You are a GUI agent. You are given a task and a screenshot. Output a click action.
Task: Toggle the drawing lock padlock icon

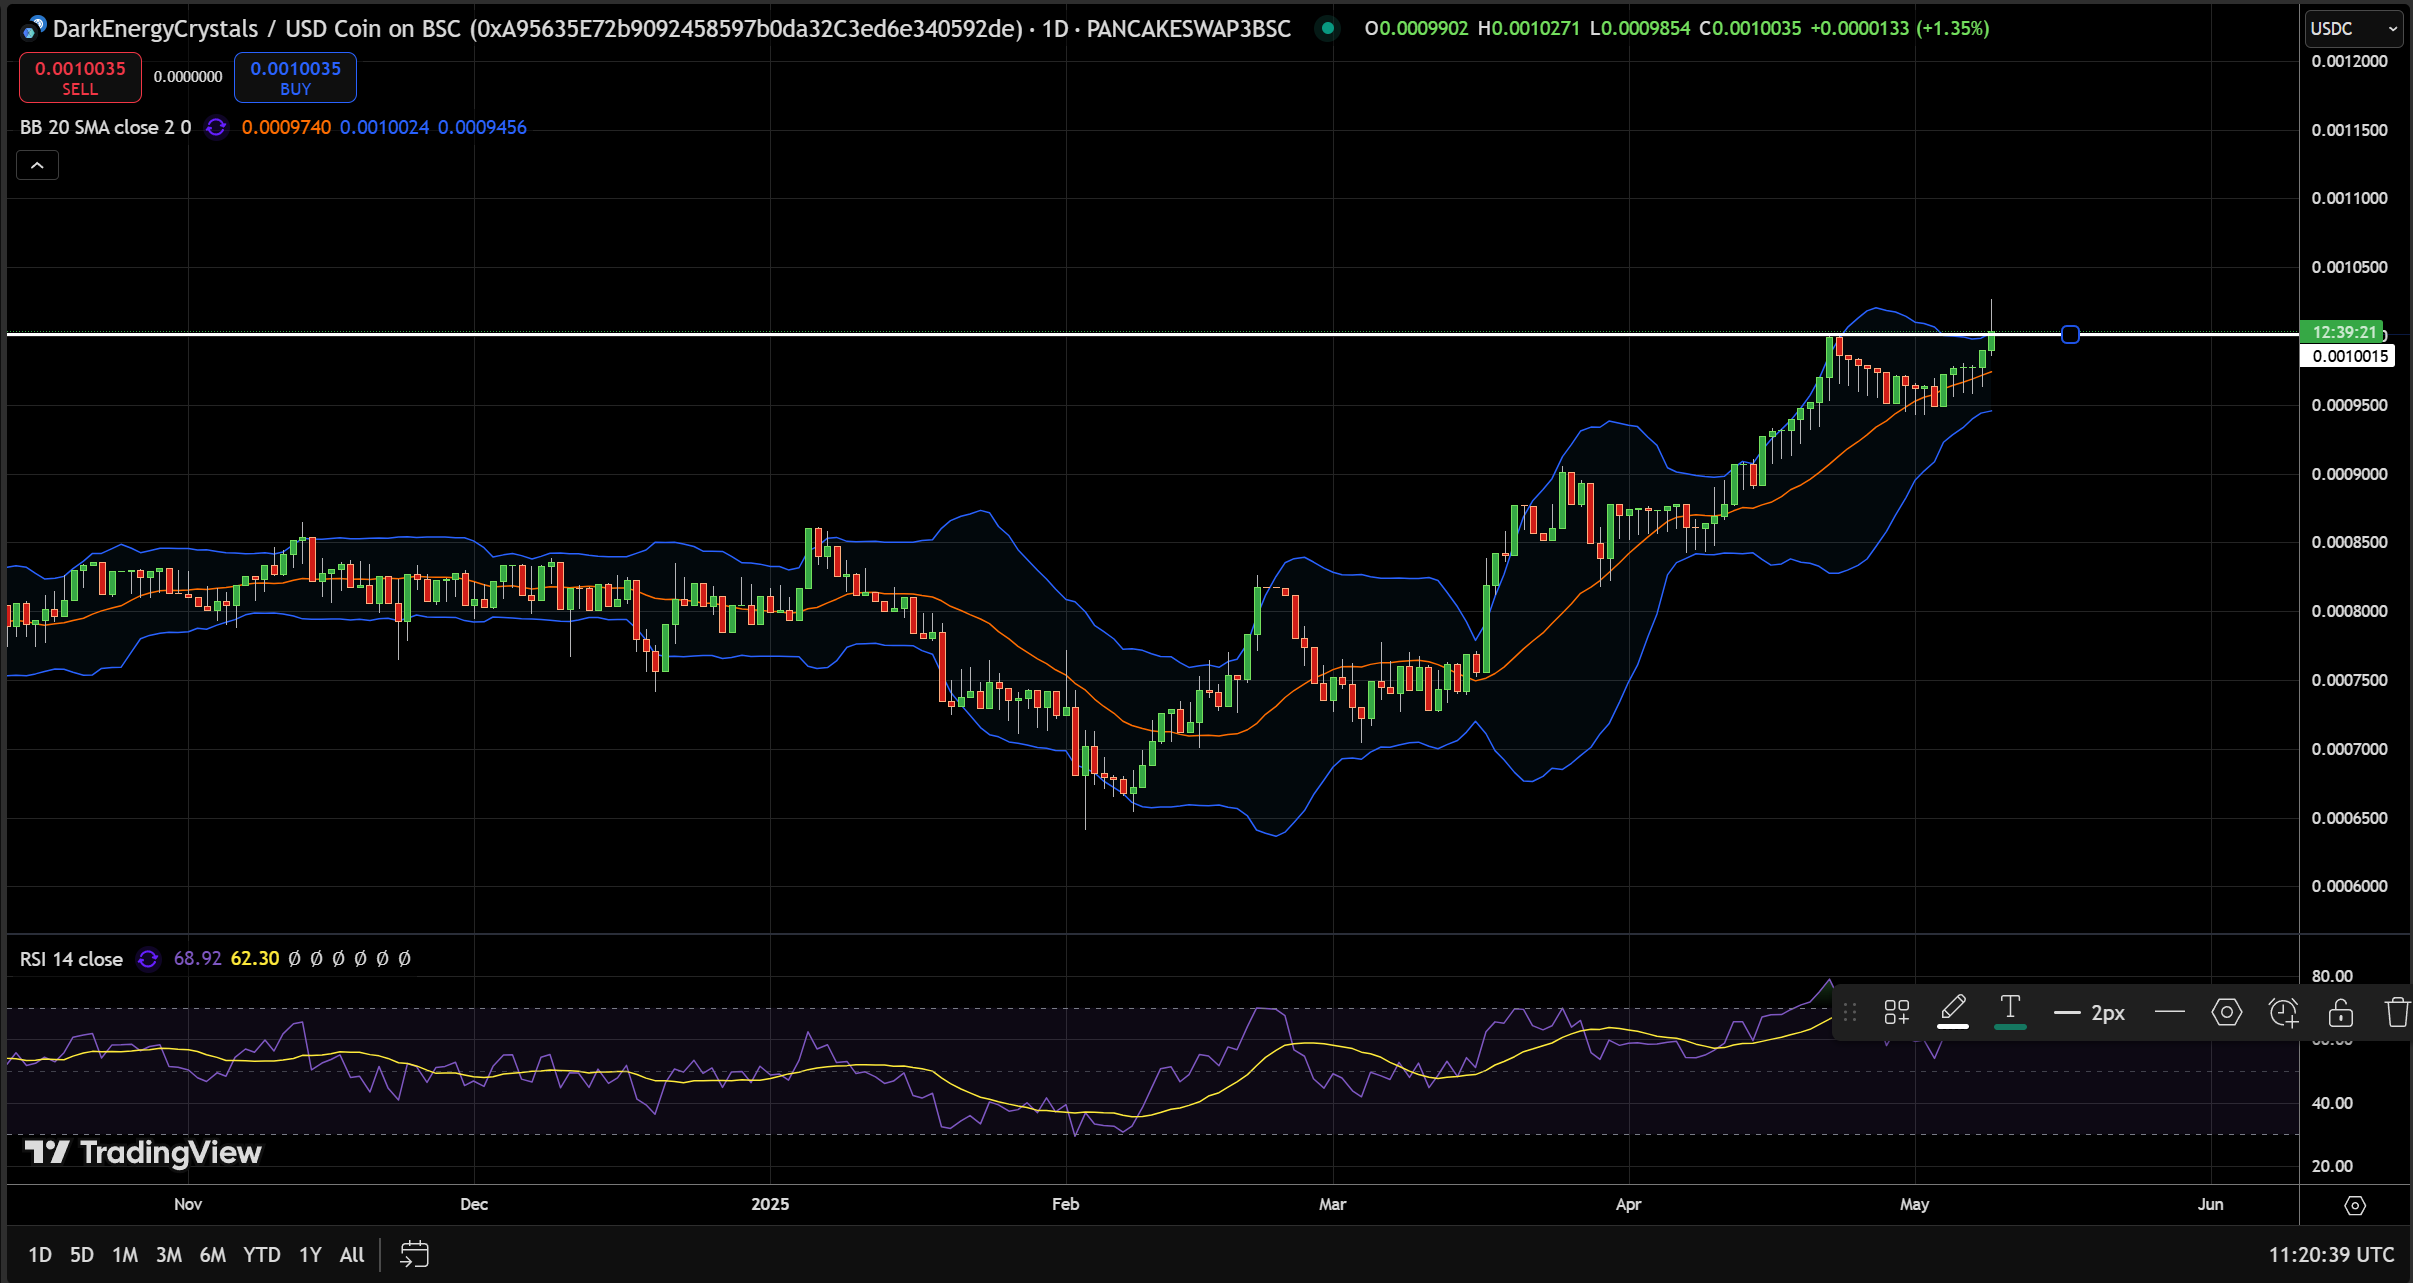(x=2341, y=1012)
